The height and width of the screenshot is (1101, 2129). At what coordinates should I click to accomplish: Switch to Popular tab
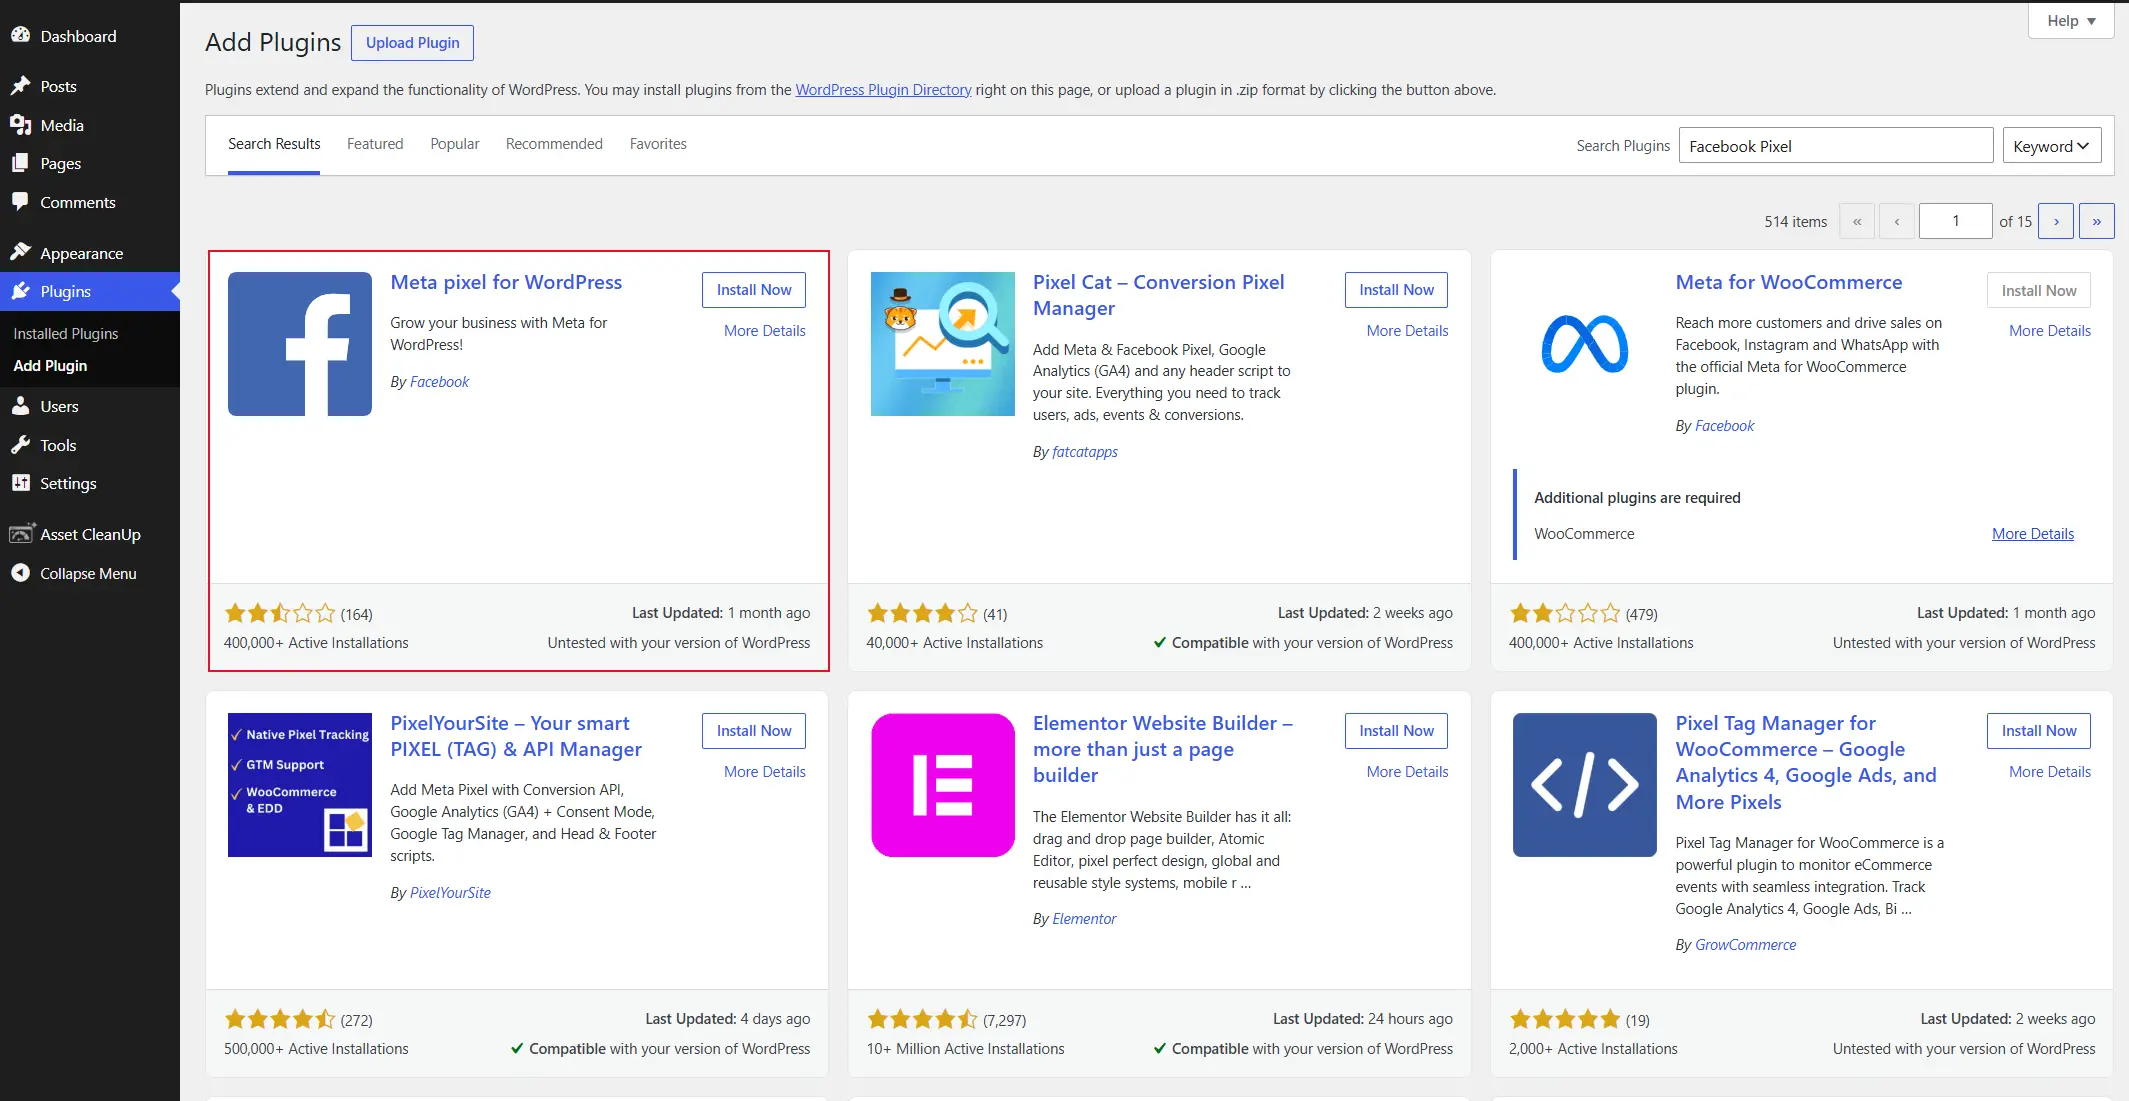(455, 144)
